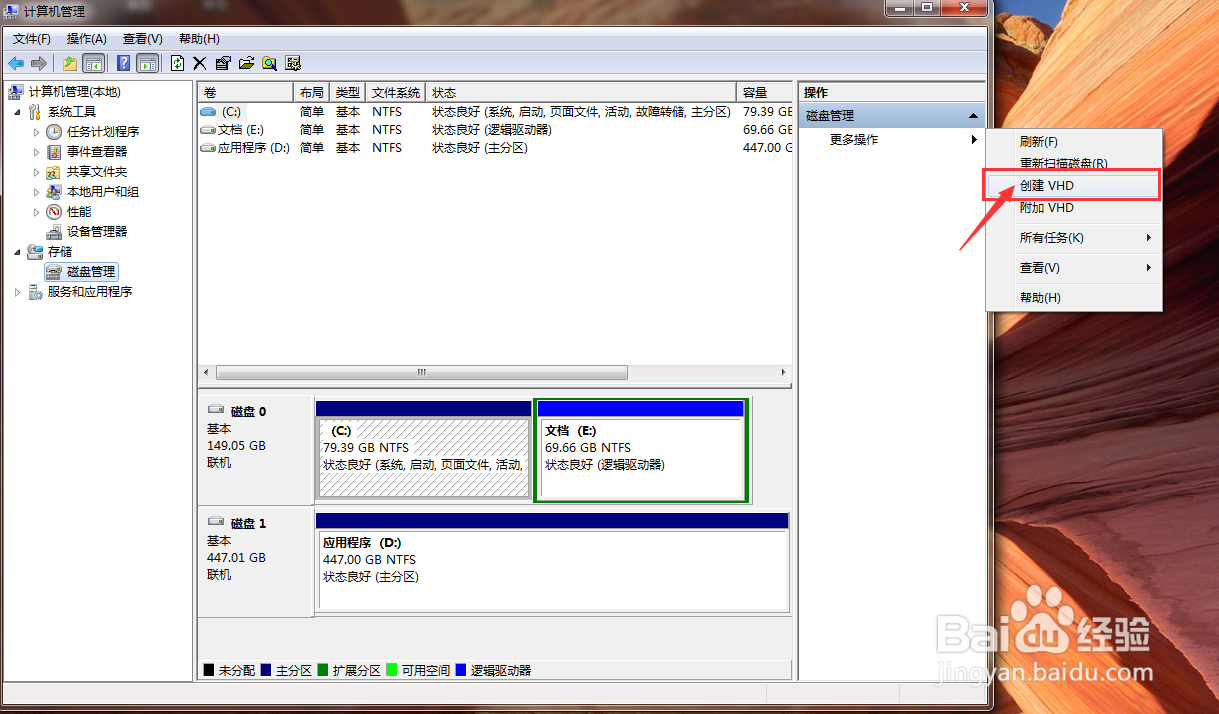This screenshot has height=714, width=1219.
Task: Choose 附加 VHD in the popup menu
Action: 1074,208
